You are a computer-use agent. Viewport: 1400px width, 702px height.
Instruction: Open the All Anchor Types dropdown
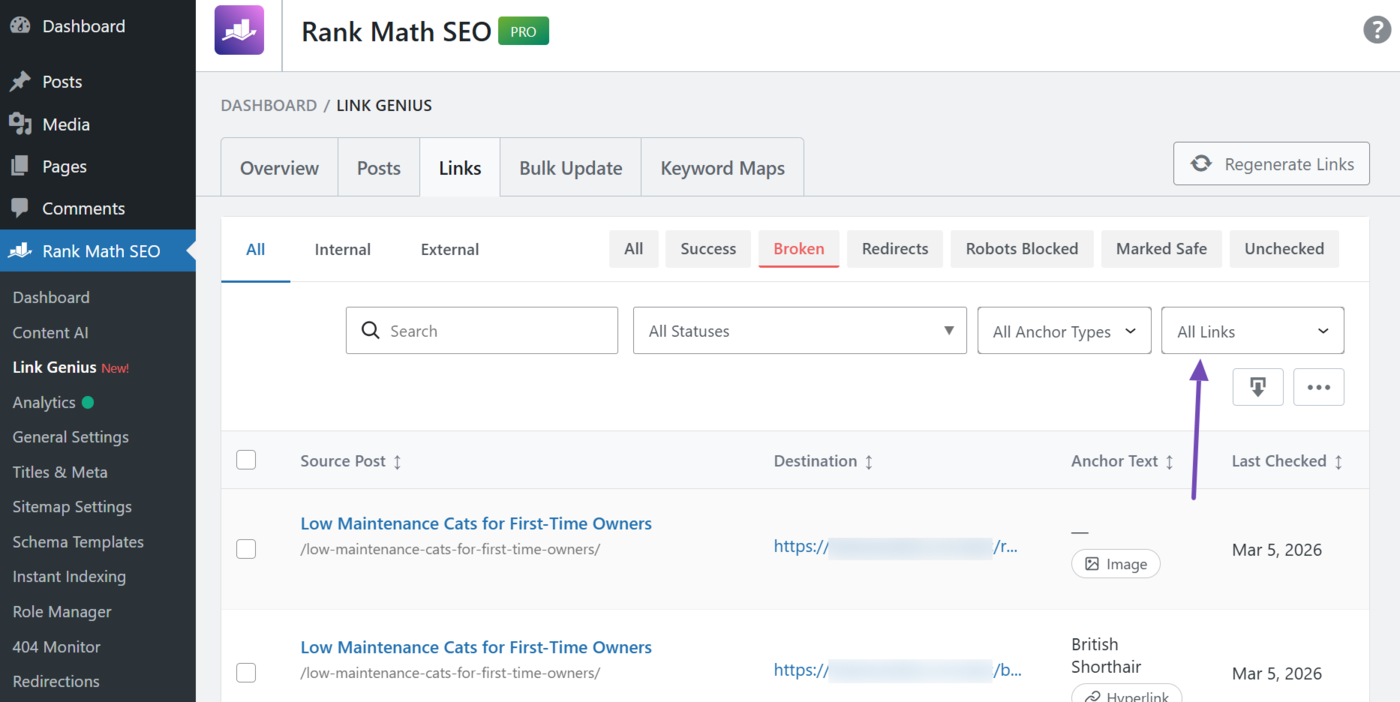[1064, 331]
